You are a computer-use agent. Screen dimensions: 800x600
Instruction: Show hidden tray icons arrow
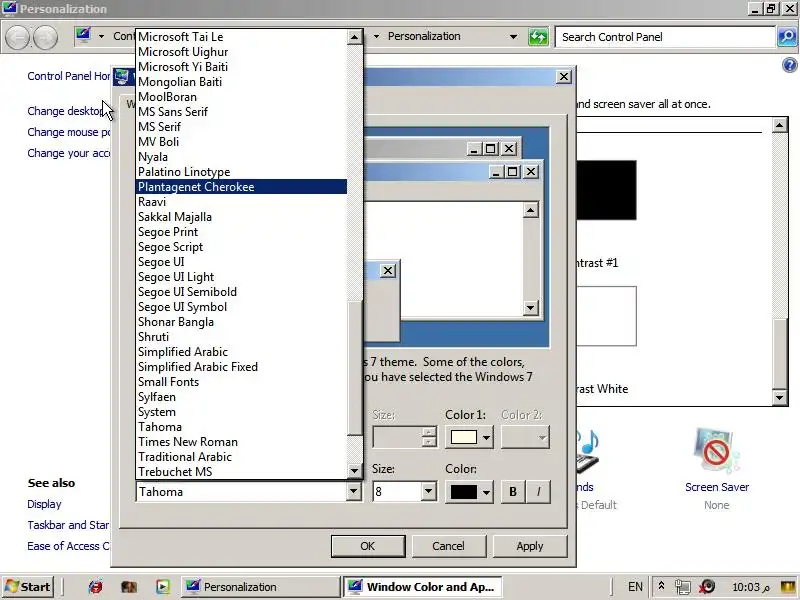661,586
